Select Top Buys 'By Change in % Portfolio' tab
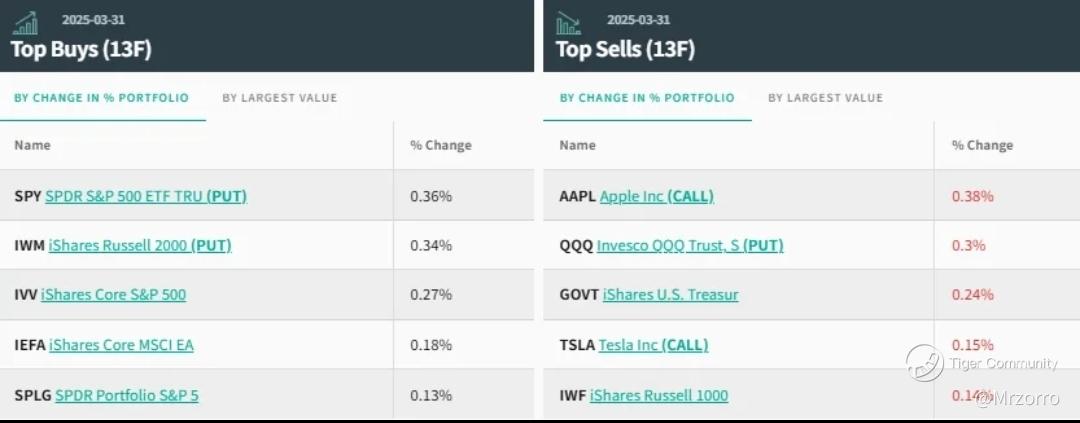 (101, 98)
